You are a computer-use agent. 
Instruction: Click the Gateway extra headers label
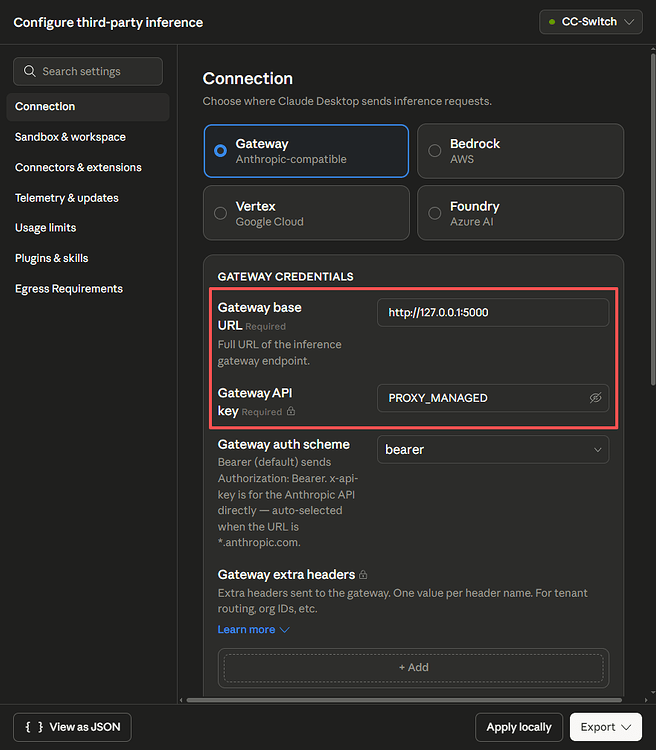click(286, 574)
